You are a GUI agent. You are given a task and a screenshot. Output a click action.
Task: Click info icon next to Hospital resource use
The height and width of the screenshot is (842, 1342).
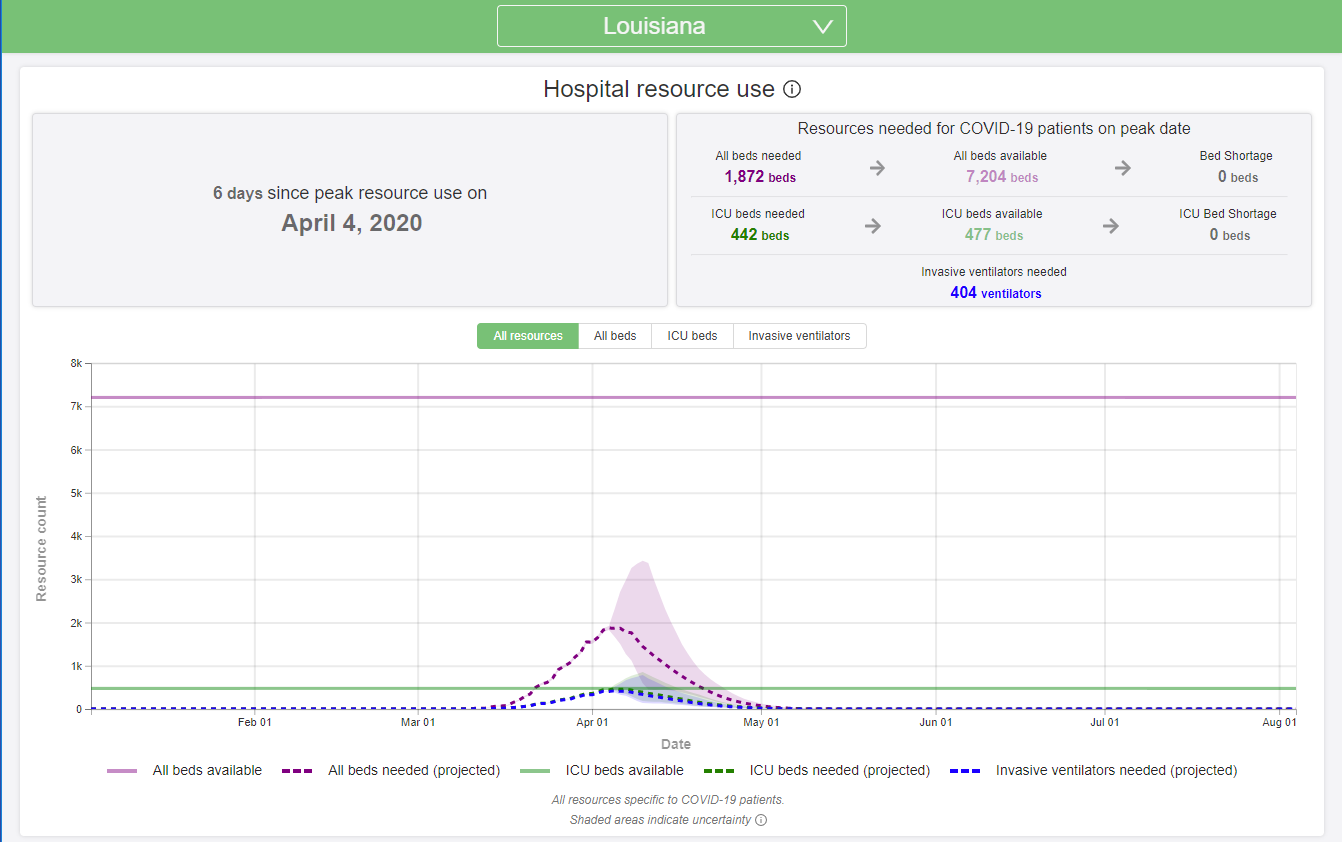point(792,89)
